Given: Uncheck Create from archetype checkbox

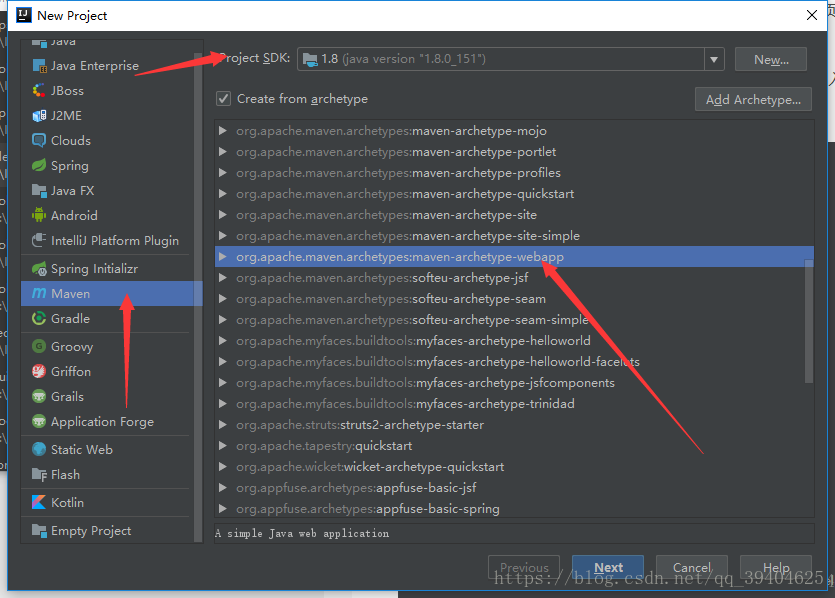Looking at the screenshot, I should 223,99.
